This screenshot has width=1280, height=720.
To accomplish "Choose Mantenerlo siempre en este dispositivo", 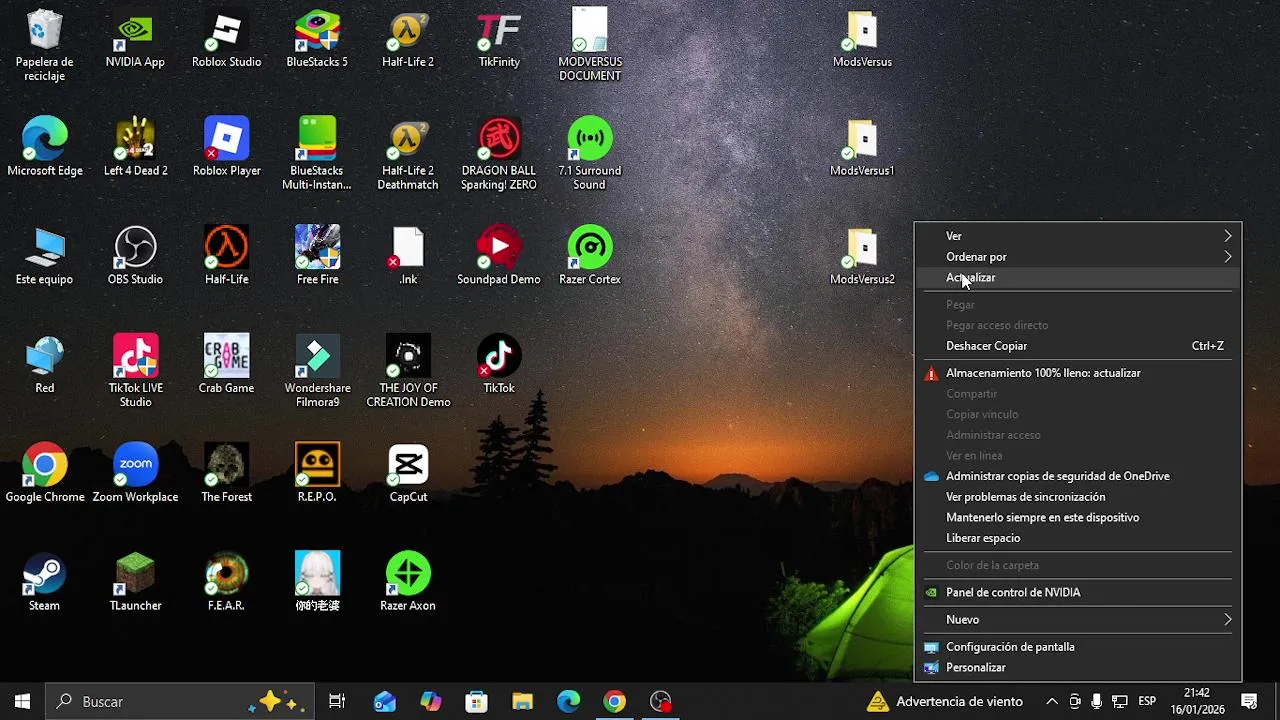I will click(x=1078, y=518).
